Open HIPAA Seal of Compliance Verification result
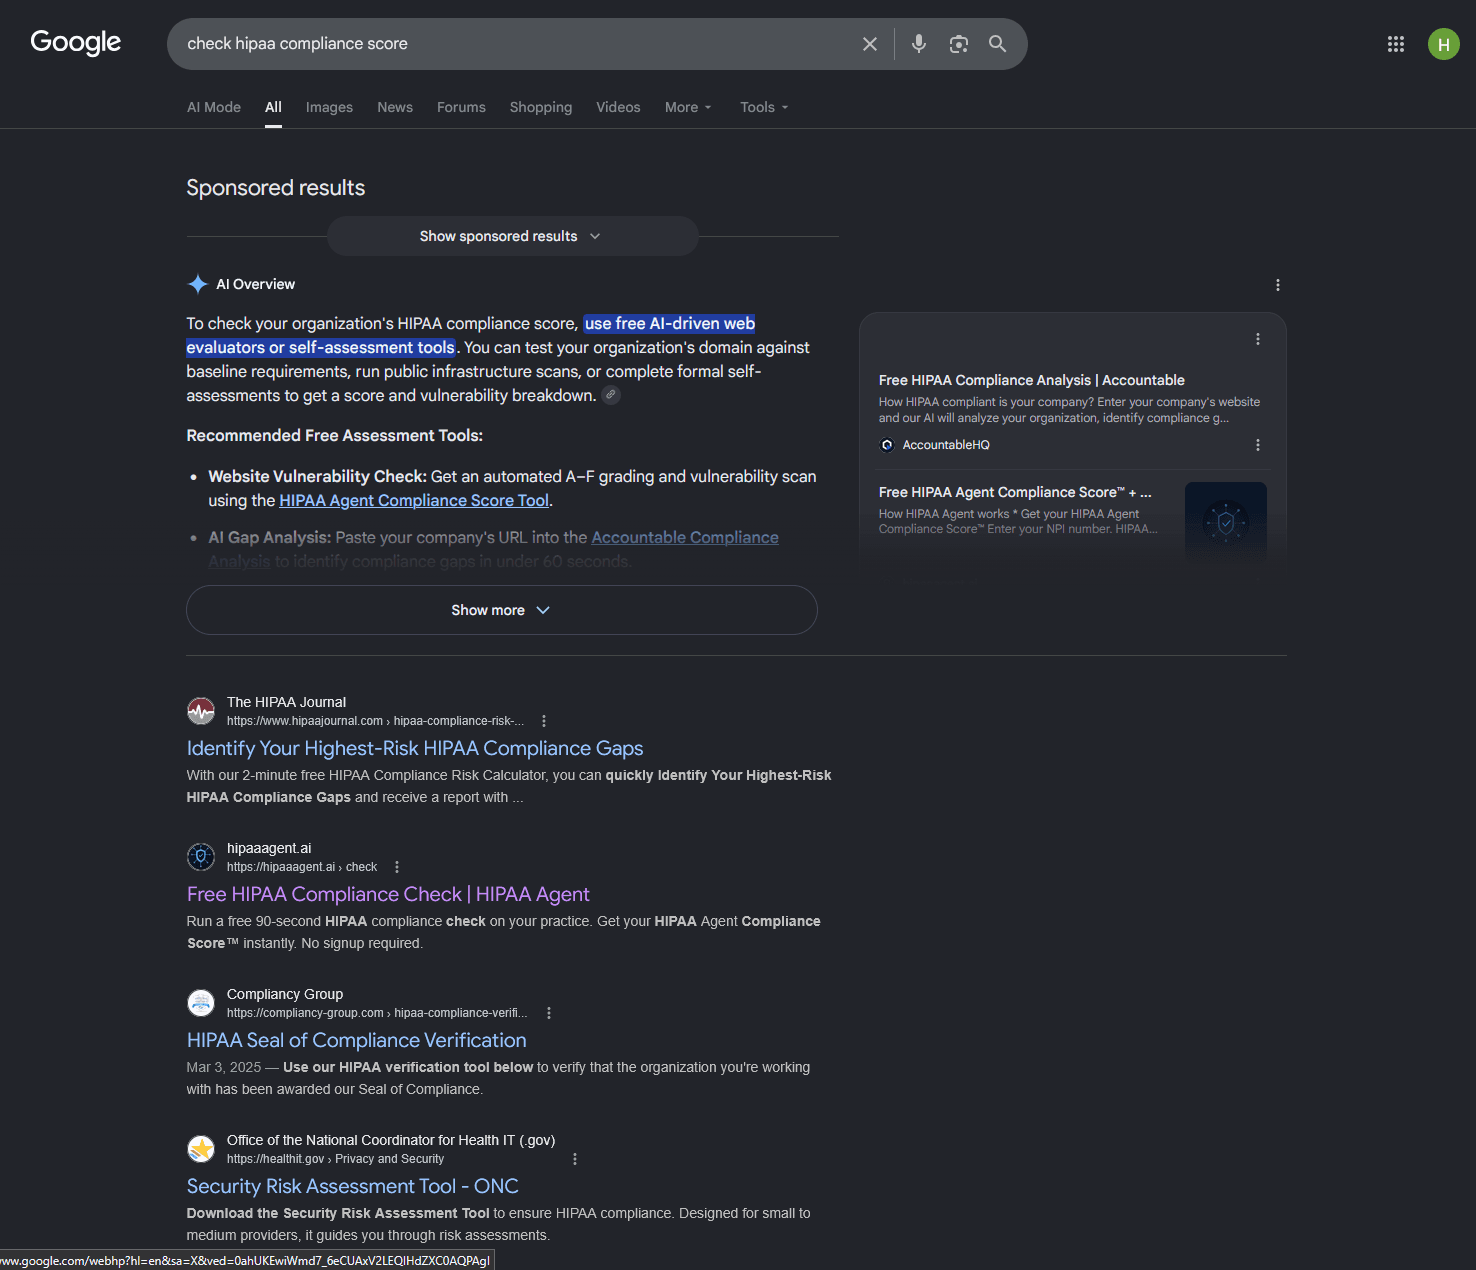1476x1270 pixels. tap(356, 1041)
